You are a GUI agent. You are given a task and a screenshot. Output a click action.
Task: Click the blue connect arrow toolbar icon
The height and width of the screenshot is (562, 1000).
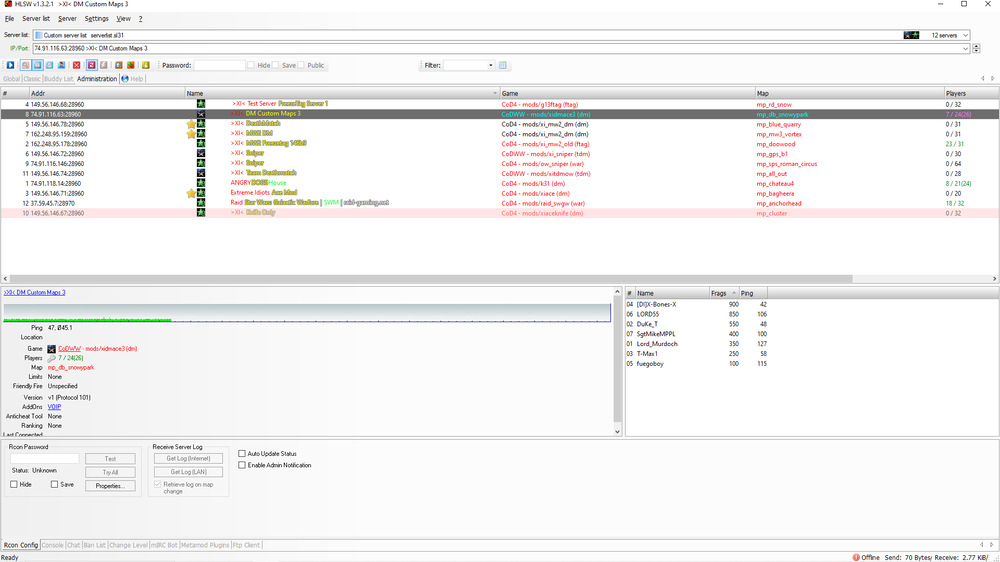(11, 65)
